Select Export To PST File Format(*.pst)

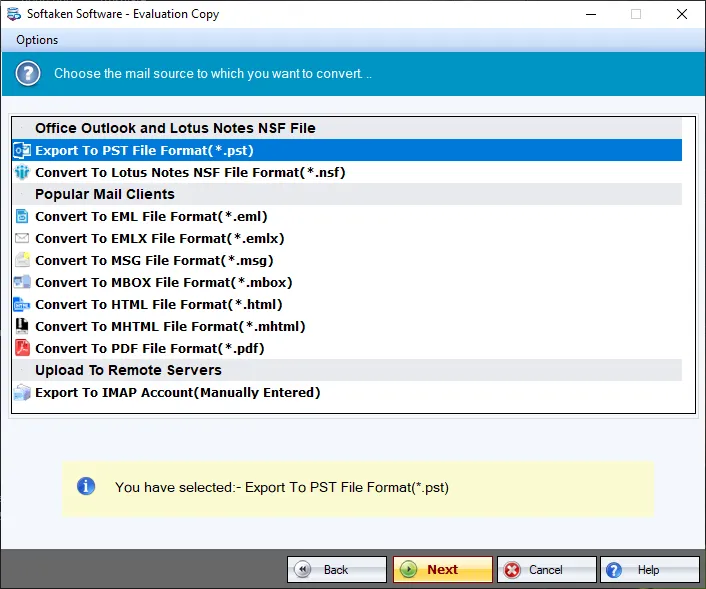[347, 150]
